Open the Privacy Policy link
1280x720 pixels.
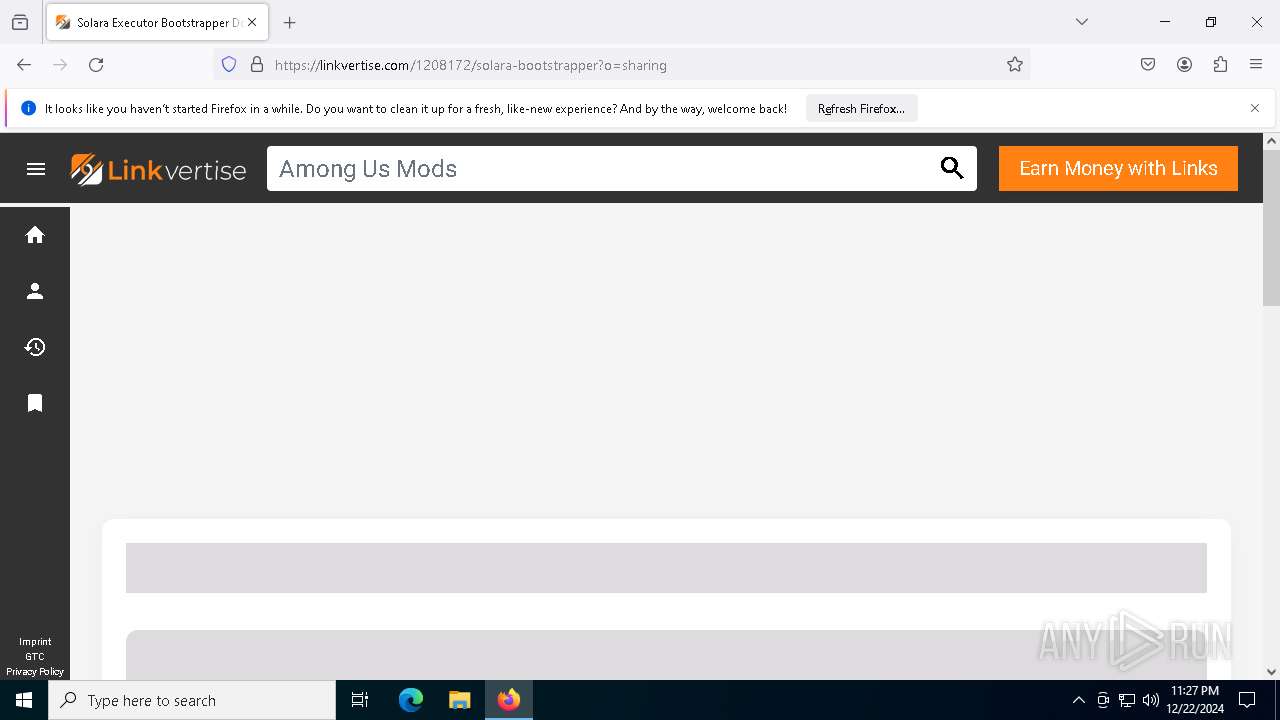[35, 672]
